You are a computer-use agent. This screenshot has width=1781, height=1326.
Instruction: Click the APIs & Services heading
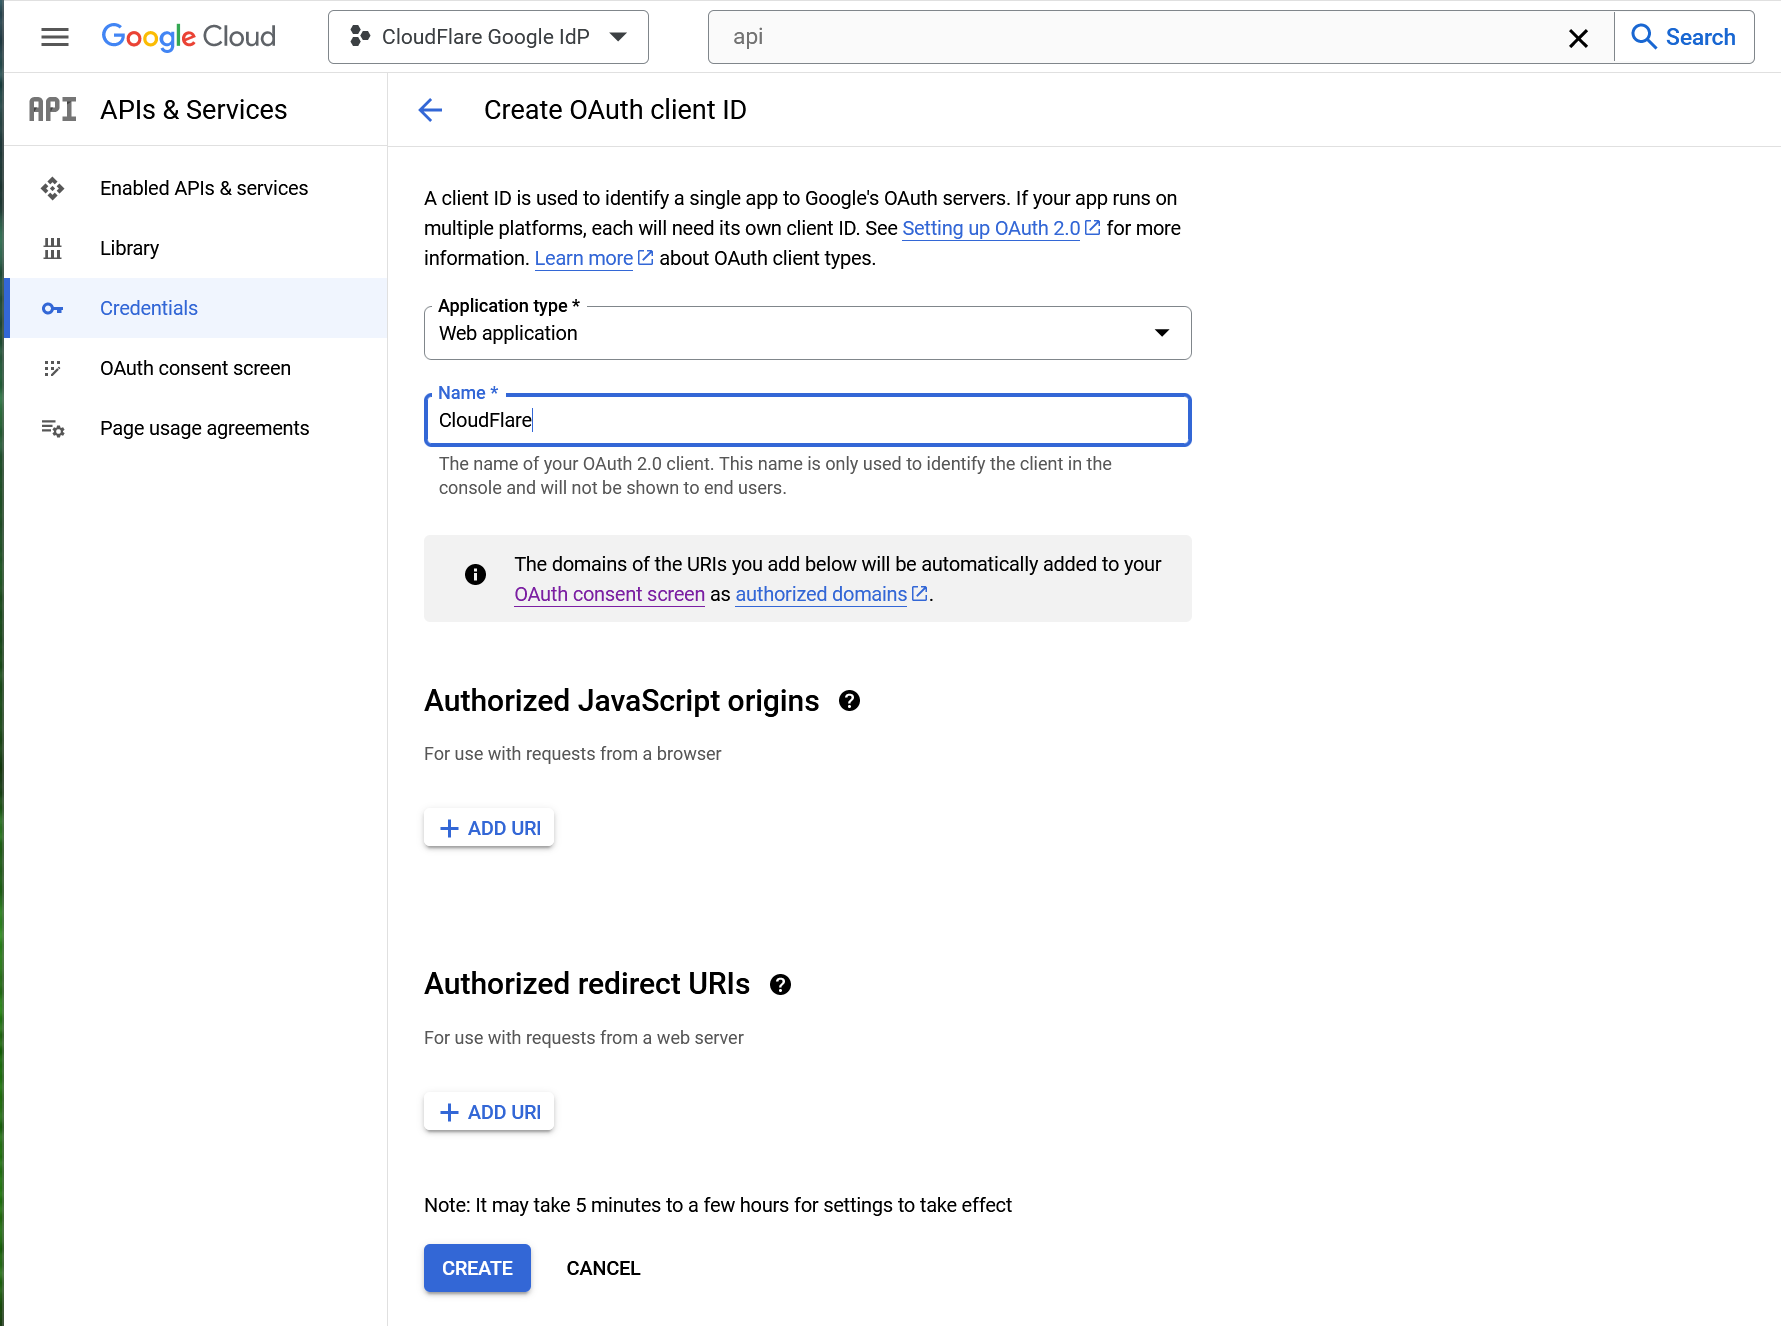click(x=194, y=109)
